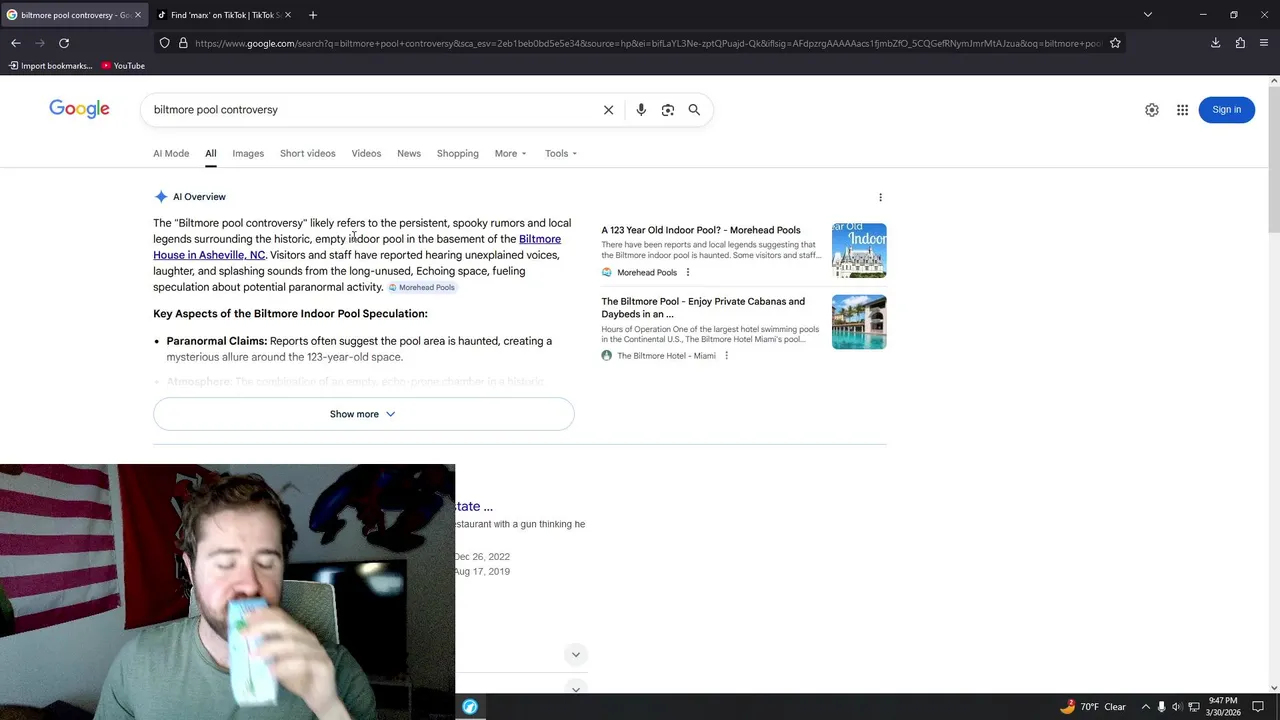Viewport: 1280px width, 720px height.
Task: Open the notifications icon in the taskbar
Action: [1258, 707]
